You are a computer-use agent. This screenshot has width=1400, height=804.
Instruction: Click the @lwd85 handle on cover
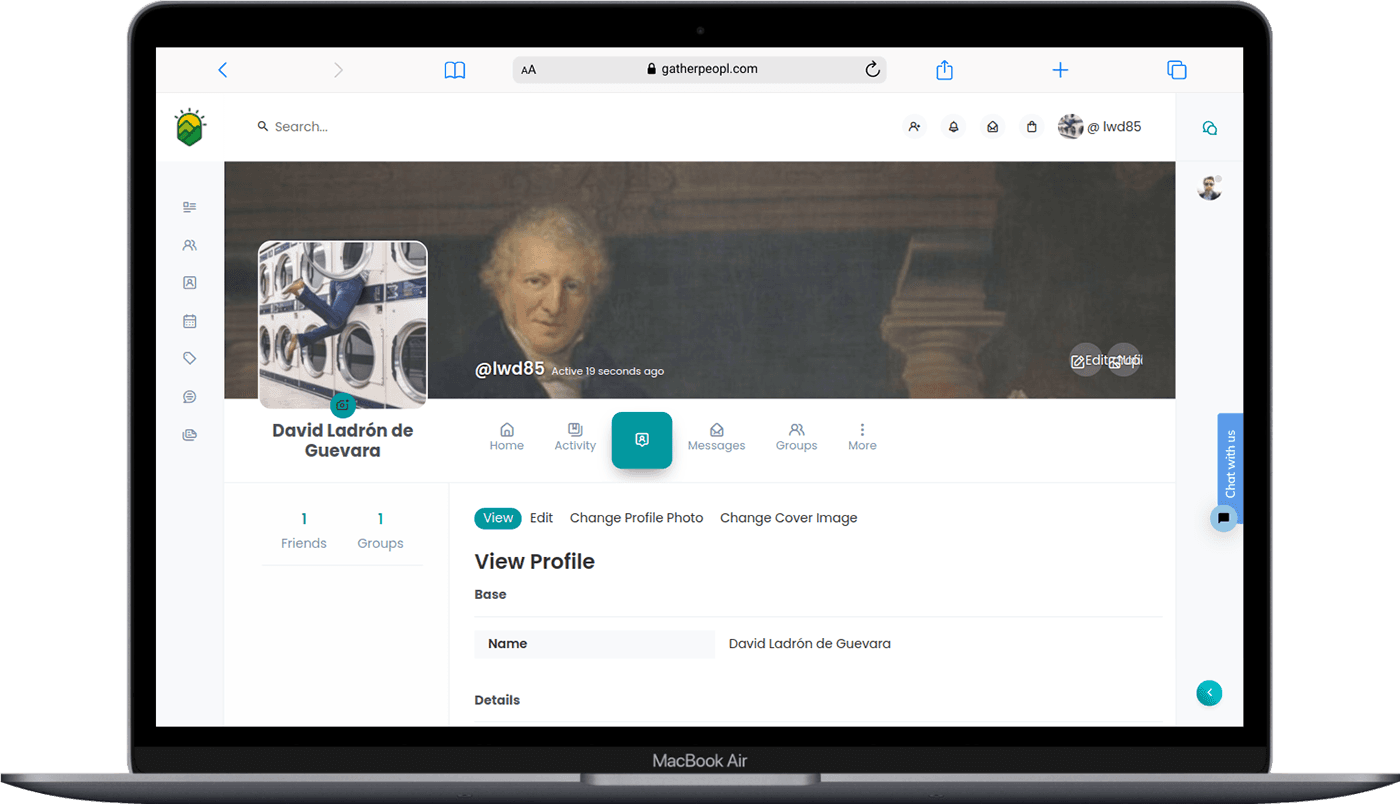tap(510, 369)
